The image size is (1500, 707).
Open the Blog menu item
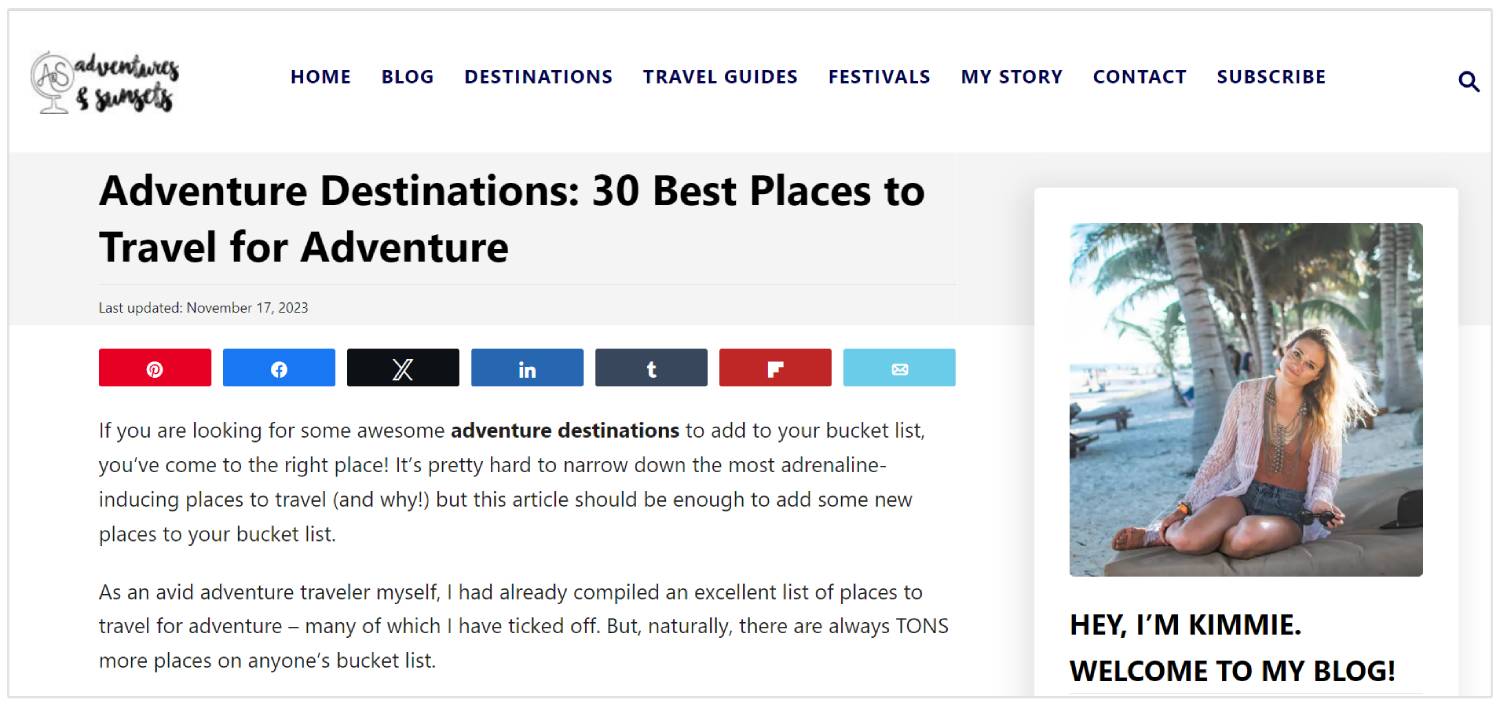point(407,77)
